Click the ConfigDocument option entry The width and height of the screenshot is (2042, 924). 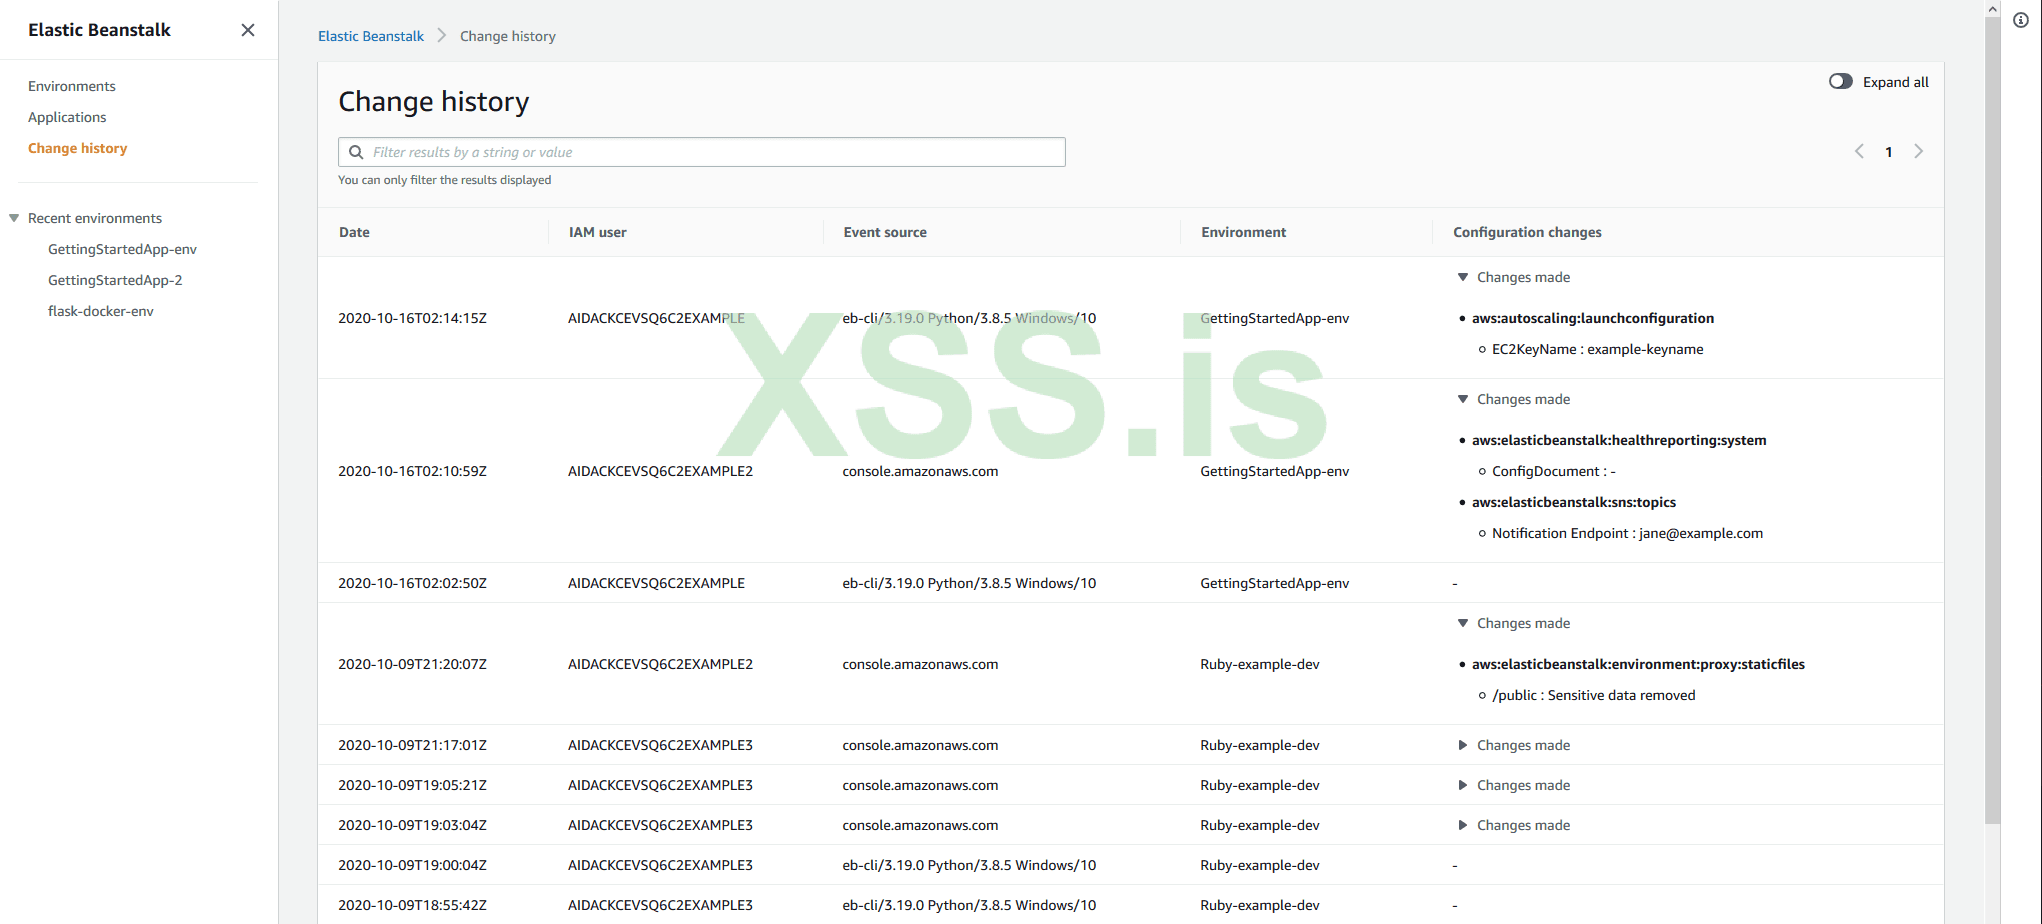coord(1553,471)
